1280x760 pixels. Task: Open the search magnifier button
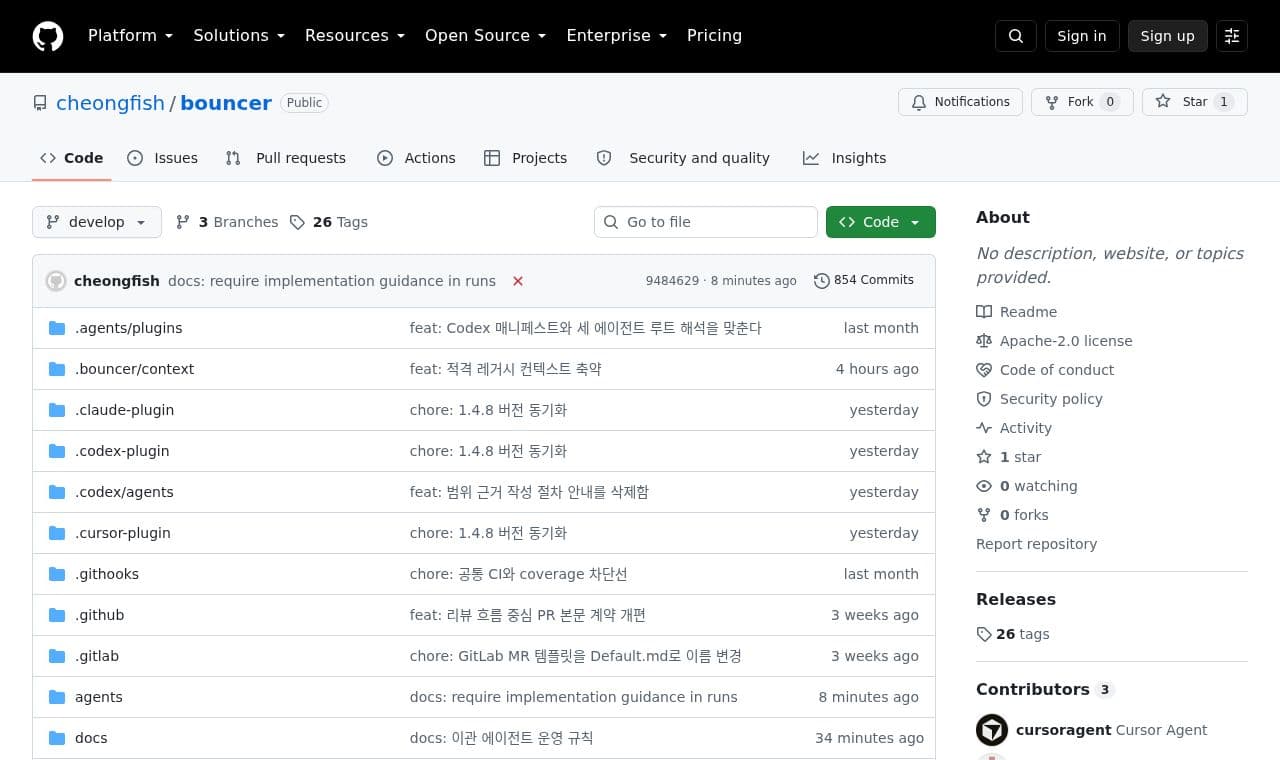click(x=1016, y=36)
